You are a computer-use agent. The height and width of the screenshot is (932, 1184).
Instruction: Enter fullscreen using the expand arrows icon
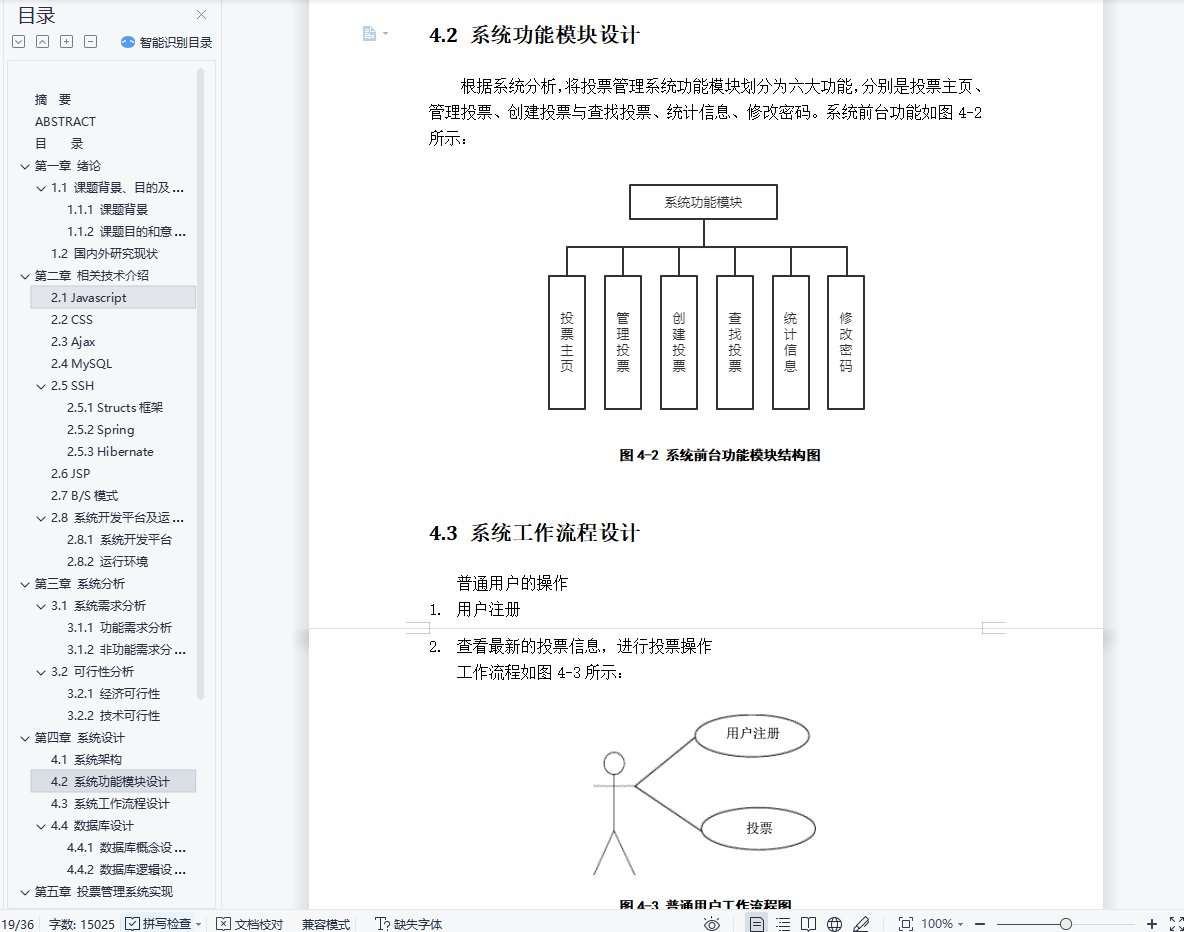[x=1176, y=924]
